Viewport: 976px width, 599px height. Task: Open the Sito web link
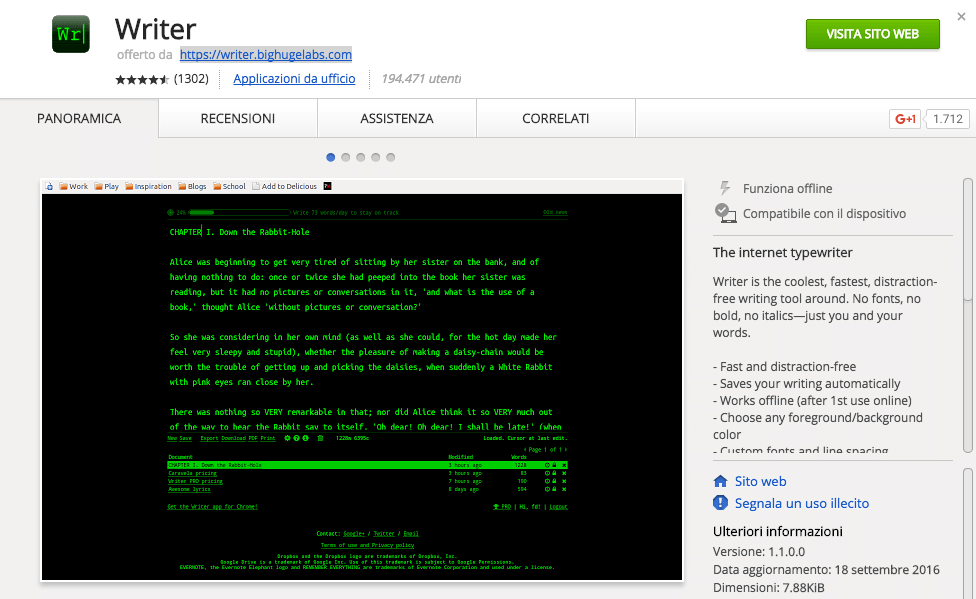pyautogui.click(x=760, y=481)
